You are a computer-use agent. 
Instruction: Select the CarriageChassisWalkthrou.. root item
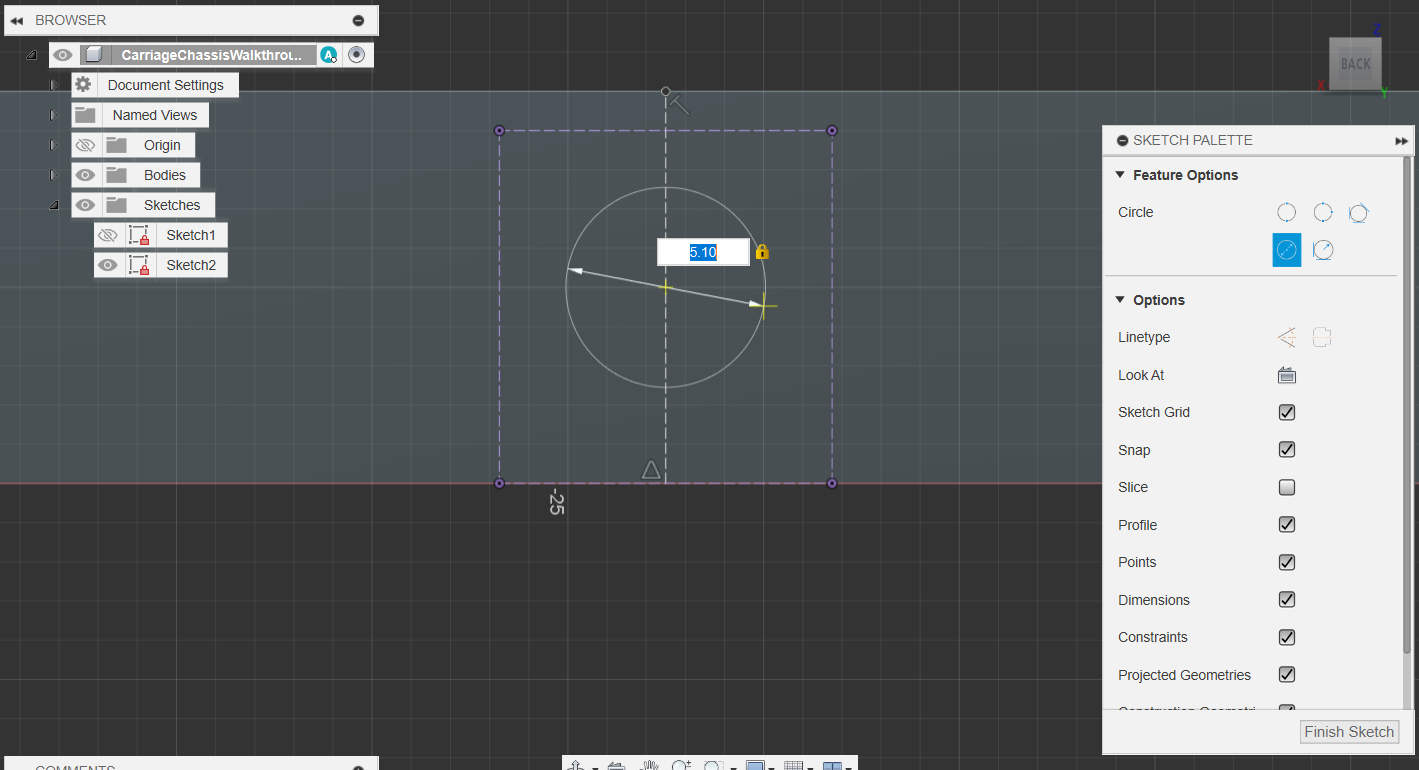[211, 55]
